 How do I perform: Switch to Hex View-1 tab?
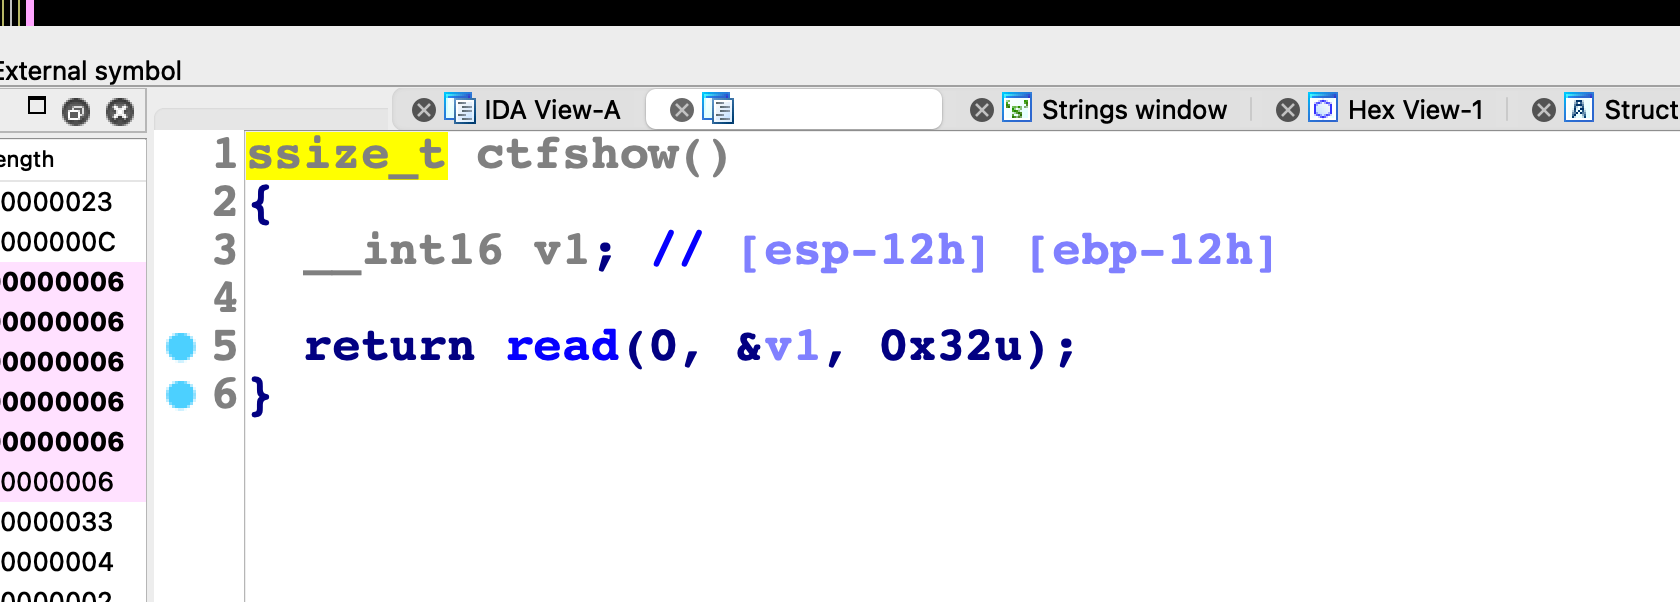coord(1415,110)
